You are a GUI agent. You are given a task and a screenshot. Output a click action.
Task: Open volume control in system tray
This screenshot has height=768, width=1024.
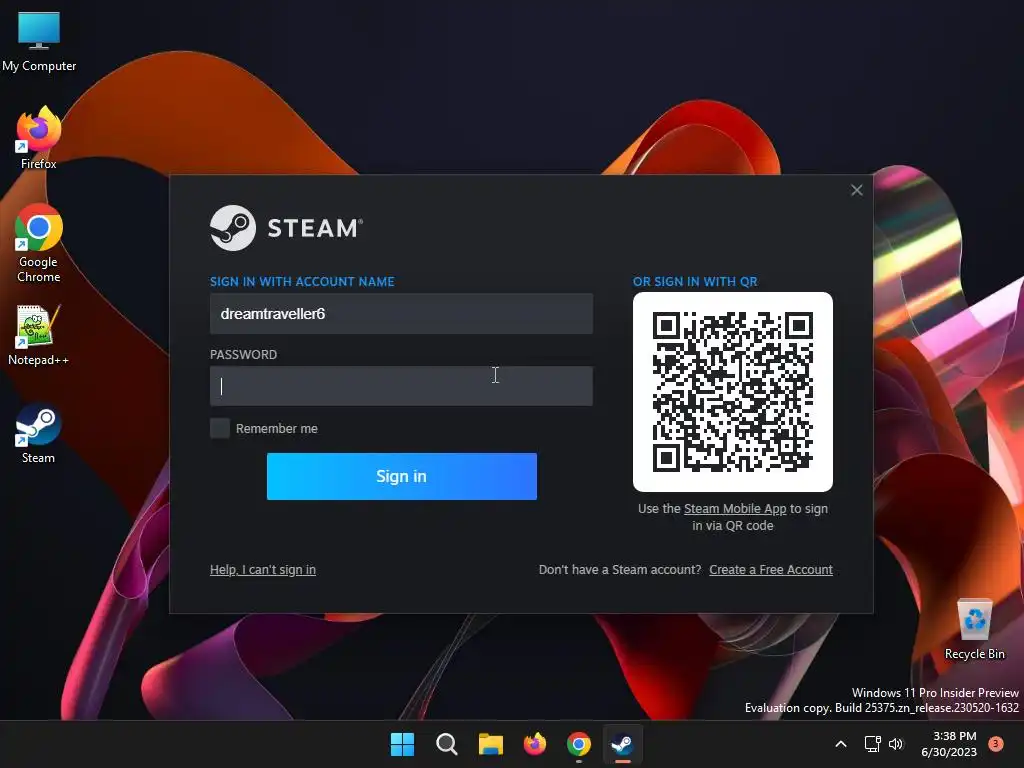[x=896, y=744]
